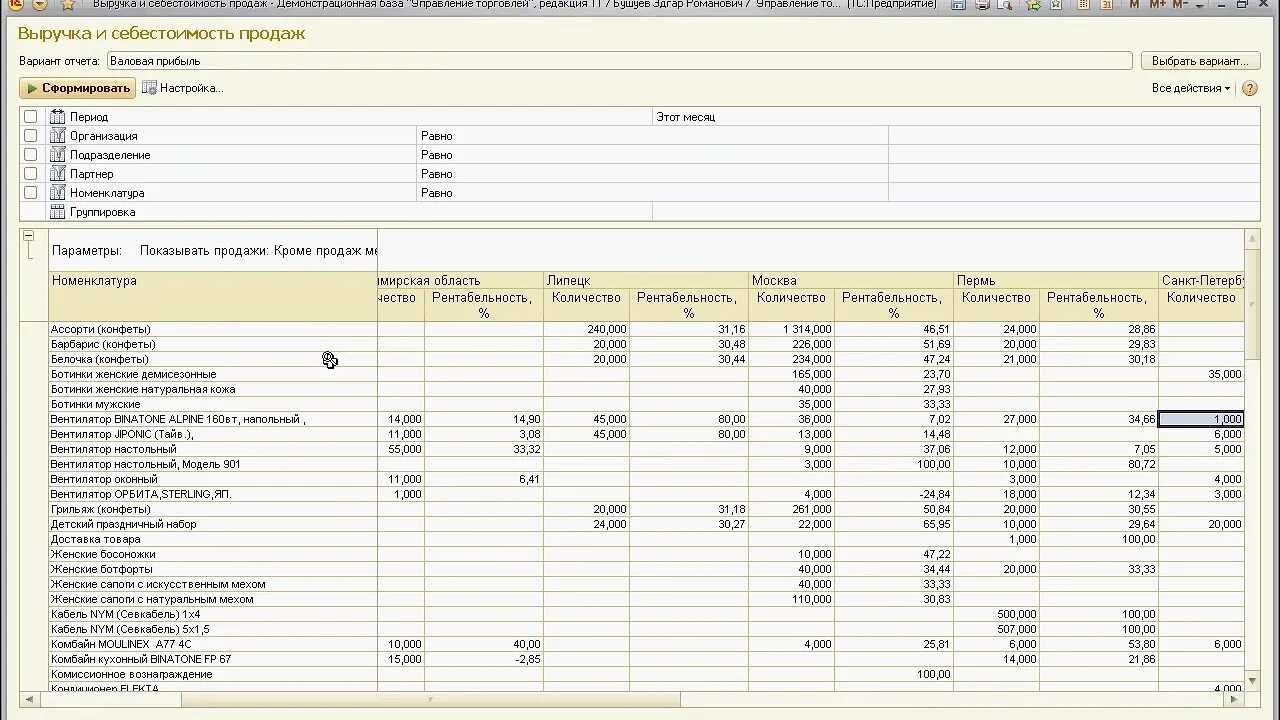Click the -24,84 profitability cell

point(894,494)
